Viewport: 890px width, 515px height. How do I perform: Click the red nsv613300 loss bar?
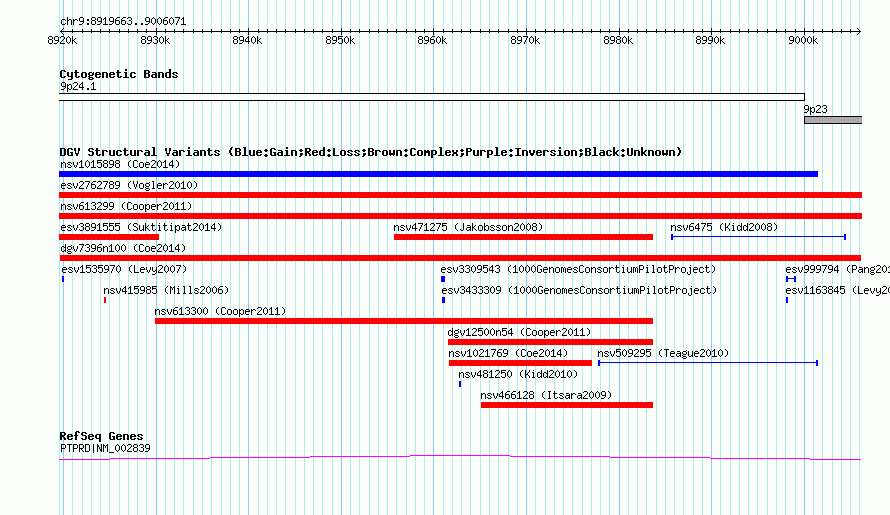pos(404,321)
